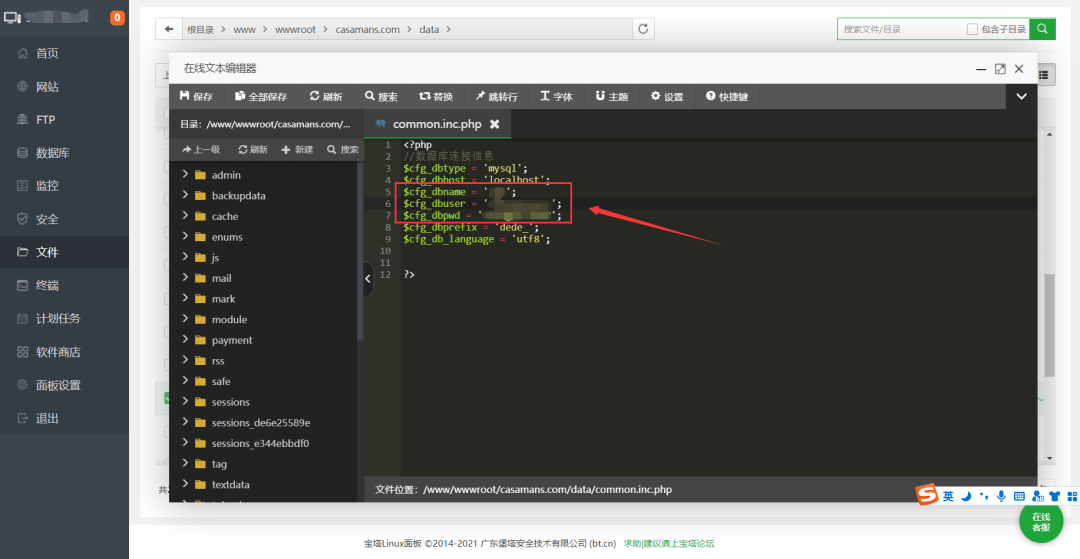Screen dimensions: 1080x559
Task: Toggle include subdirectories checkbox
Action: click(x=972, y=30)
